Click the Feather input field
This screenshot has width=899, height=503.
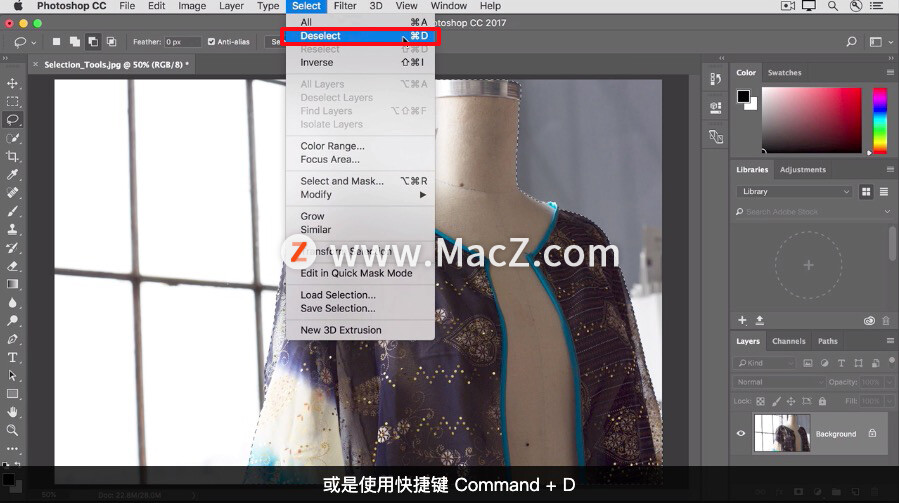[182, 42]
